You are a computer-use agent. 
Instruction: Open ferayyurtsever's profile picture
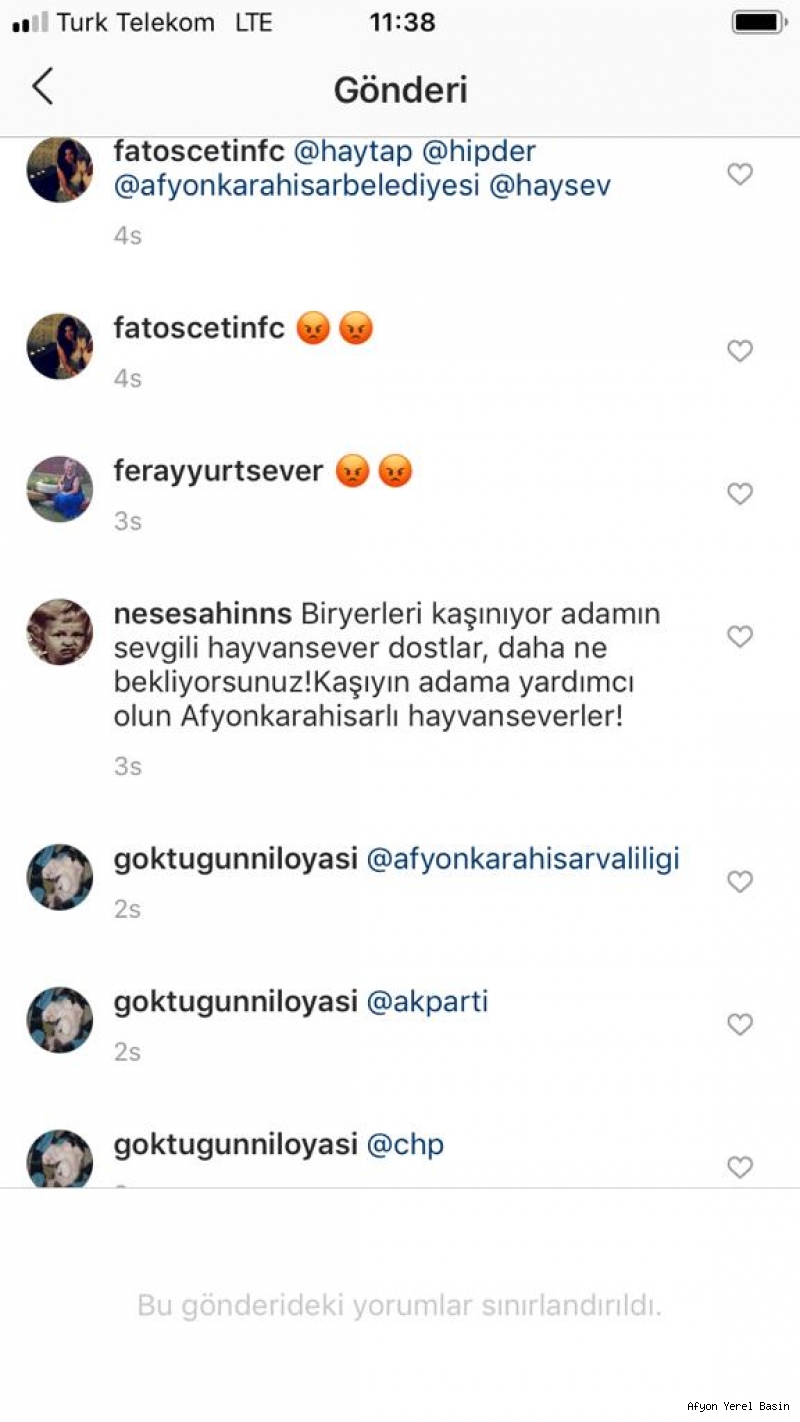pyautogui.click(x=59, y=489)
